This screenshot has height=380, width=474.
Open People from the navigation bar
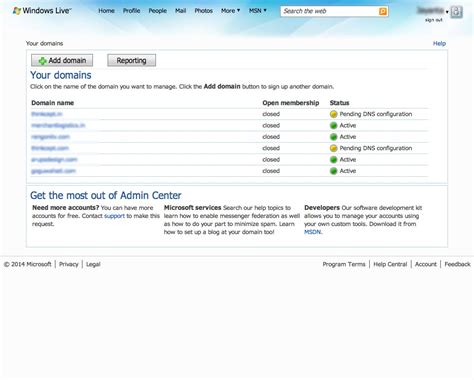pyautogui.click(x=158, y=11)
